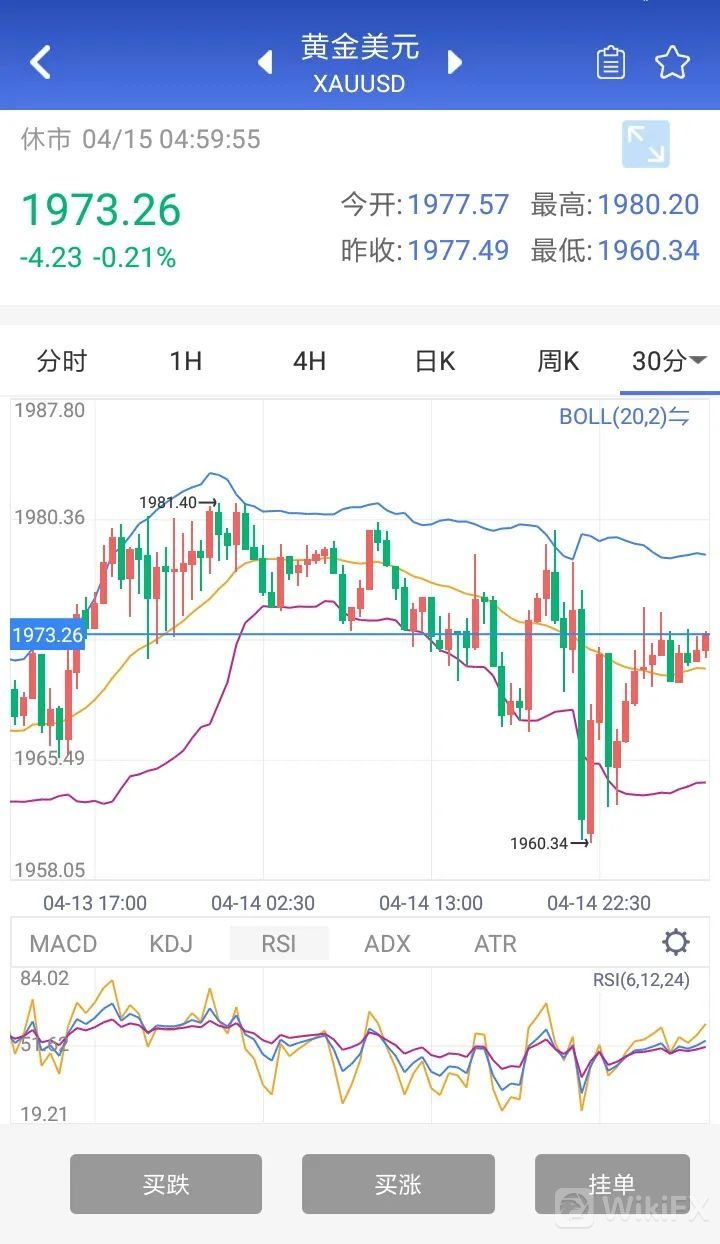720x1244 pixels.
Task: Open the clipboard notes icon
Action: pyautogui.click(x=610, y=63)
